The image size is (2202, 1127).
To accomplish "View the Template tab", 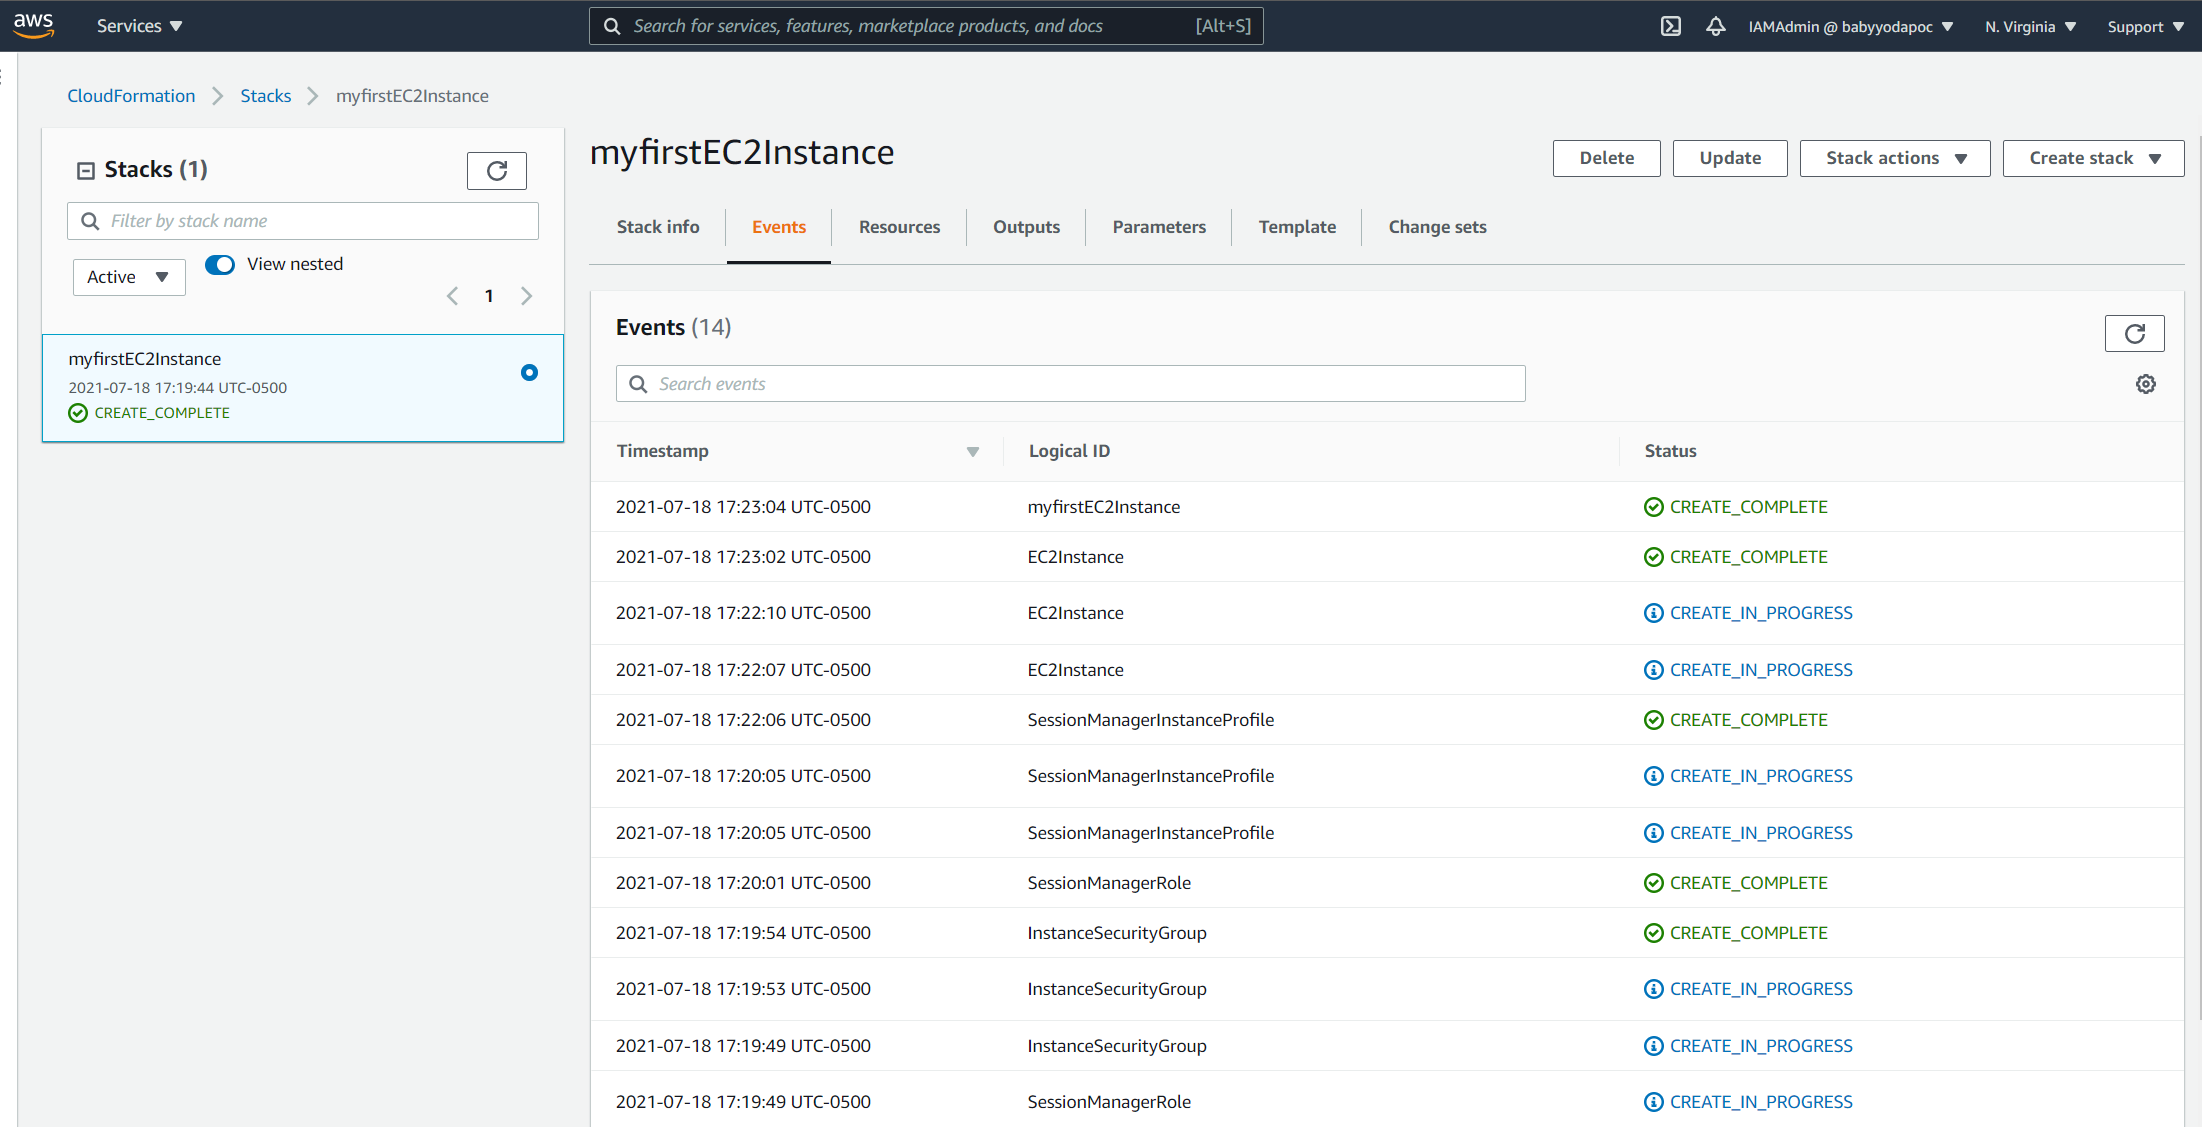I will (1297, 227).
